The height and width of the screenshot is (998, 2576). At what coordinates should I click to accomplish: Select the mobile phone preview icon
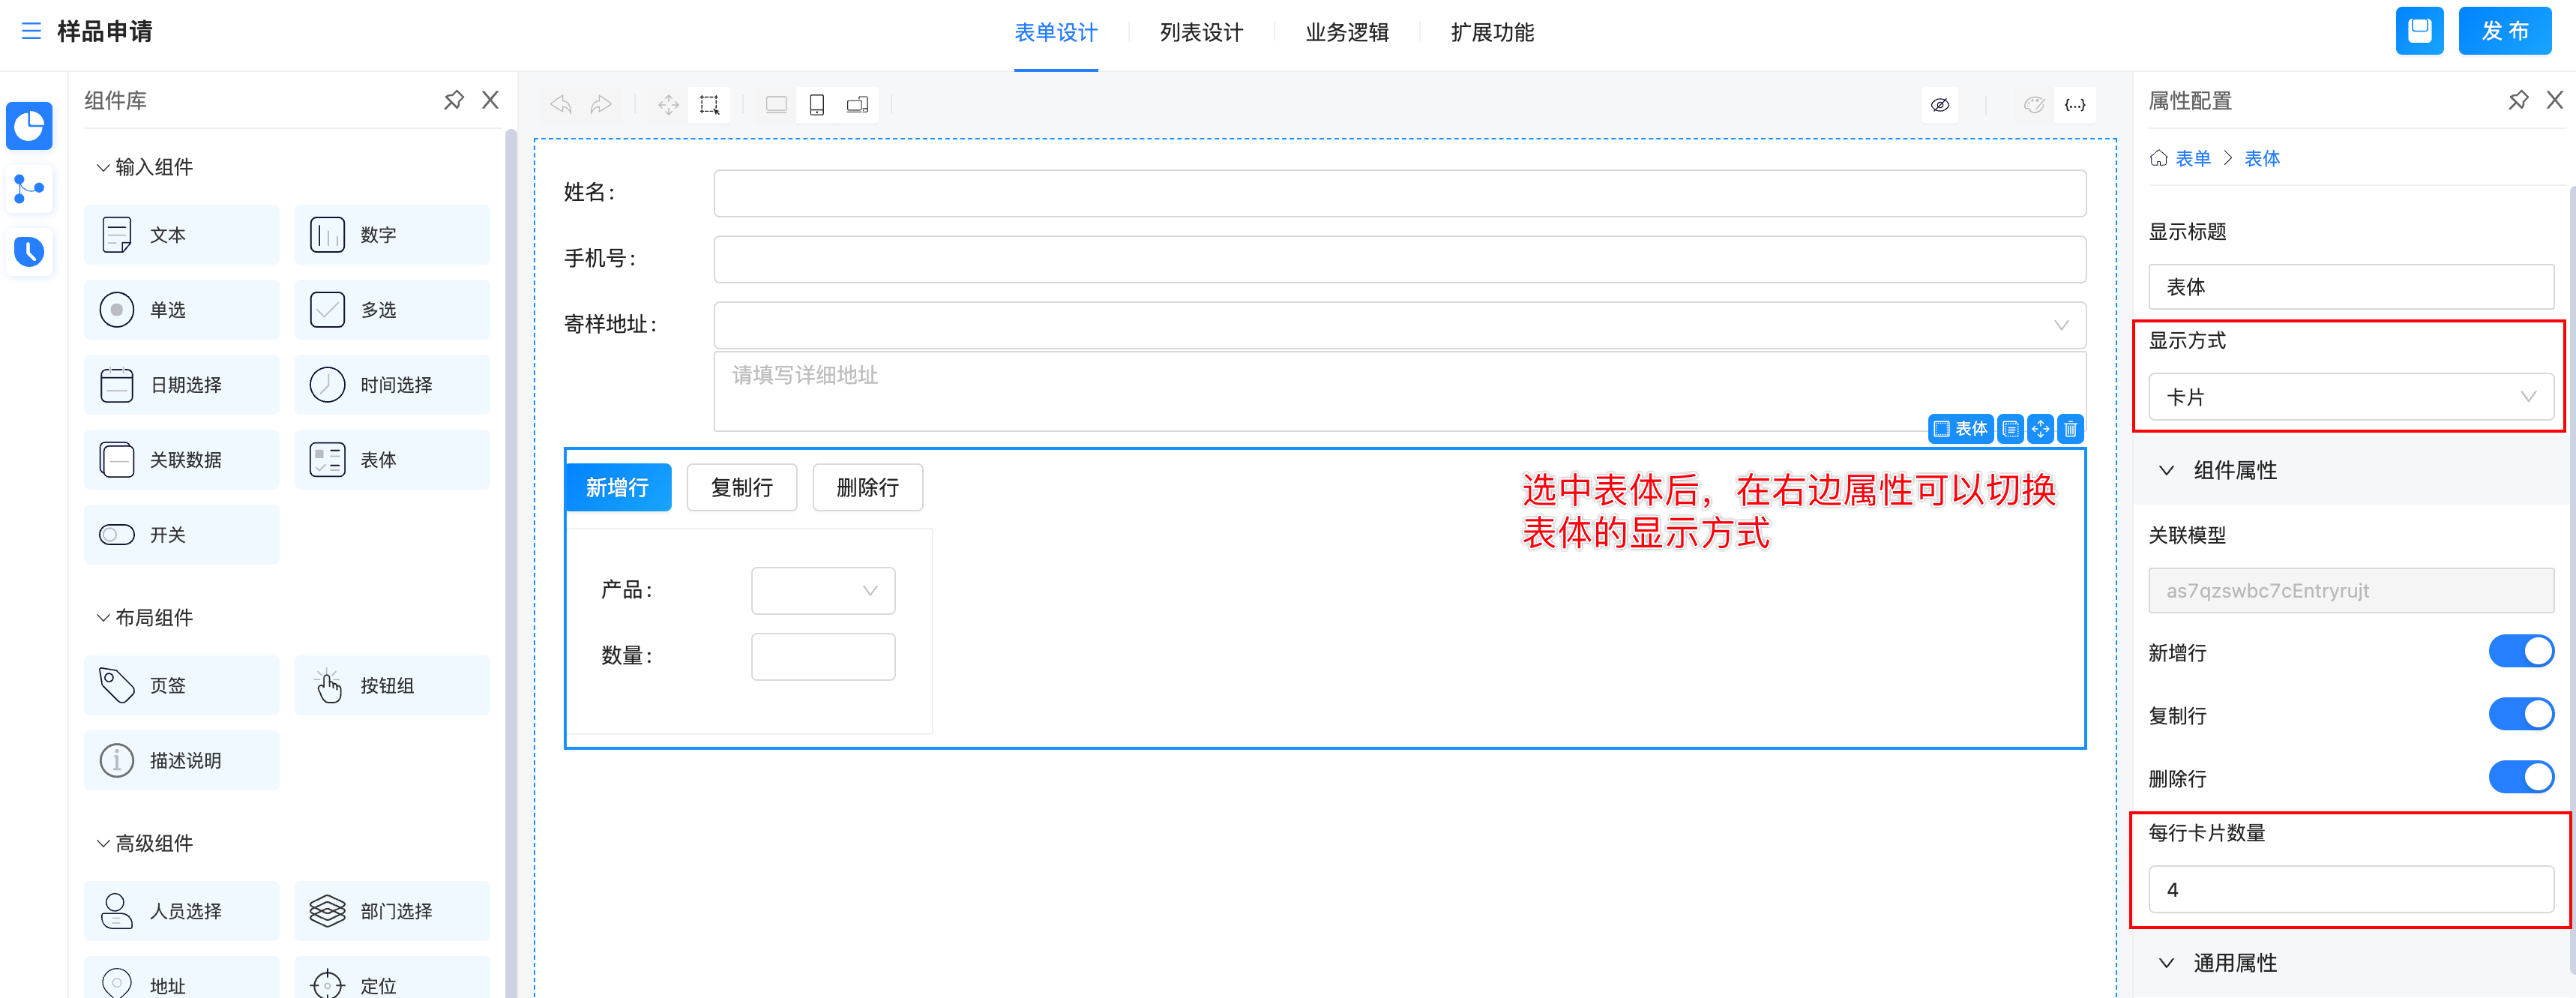(x=816, y=105)
